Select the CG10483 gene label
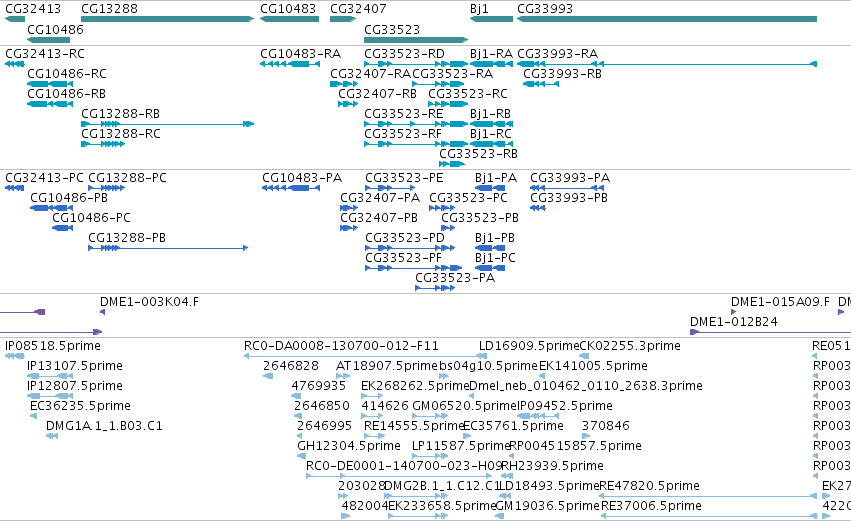The height and width of the screenshot is (521, 851). 288,9
